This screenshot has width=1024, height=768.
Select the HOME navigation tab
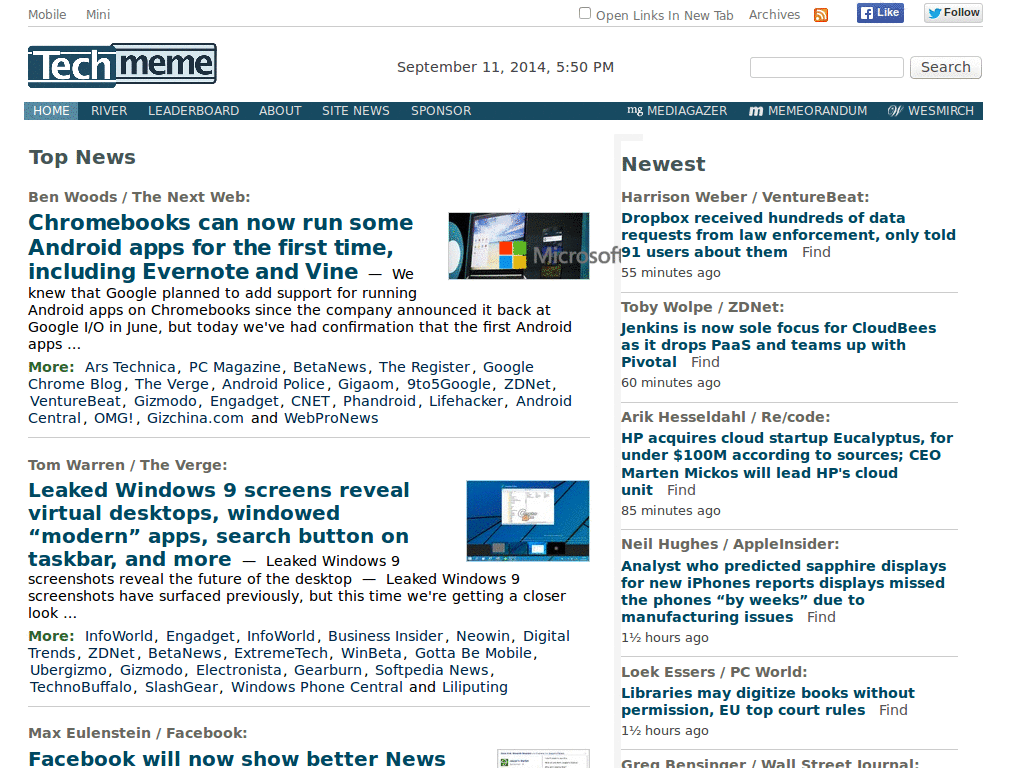pos(51,111)
